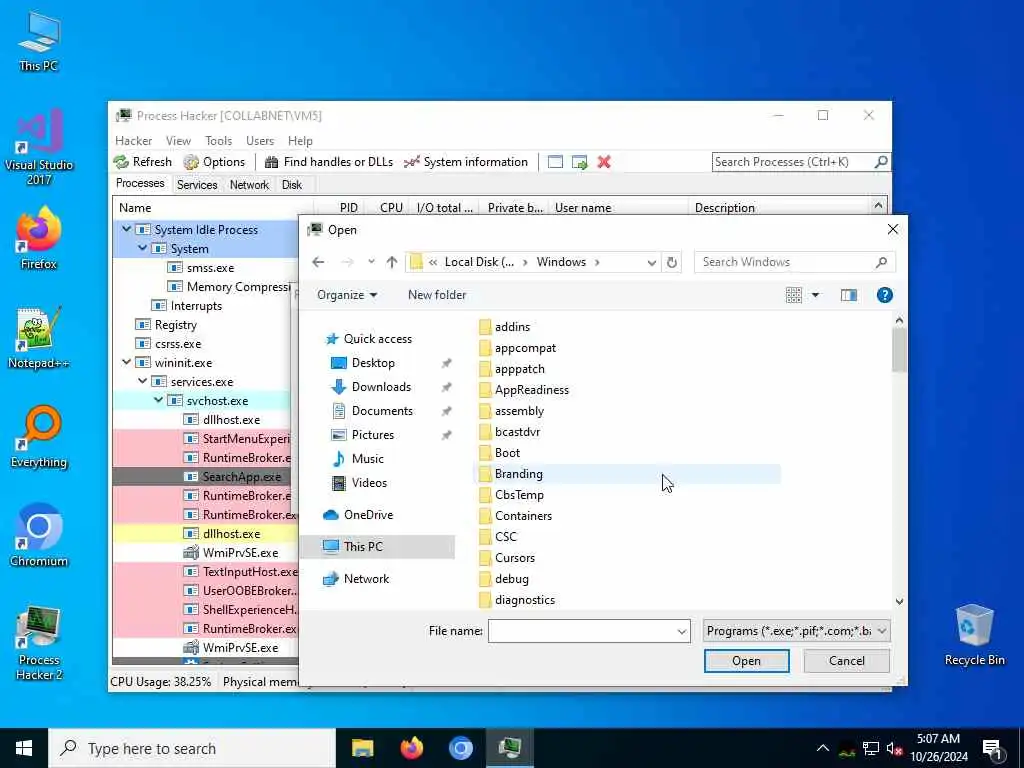Open the view options dropdown arrow
Viewport: 1024px width, 768px height.
point(816,295)
